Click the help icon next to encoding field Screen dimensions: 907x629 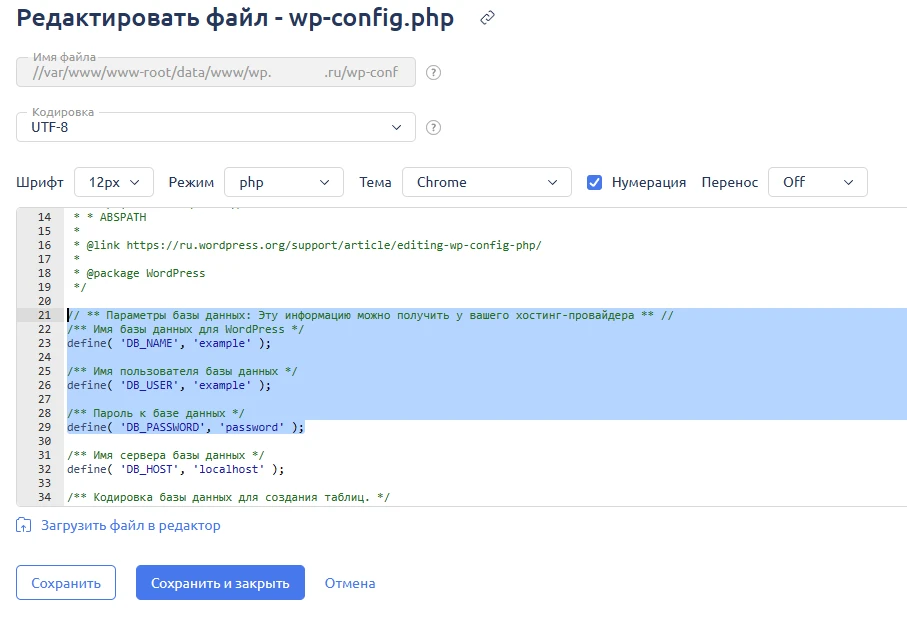(x=434, y=127)
